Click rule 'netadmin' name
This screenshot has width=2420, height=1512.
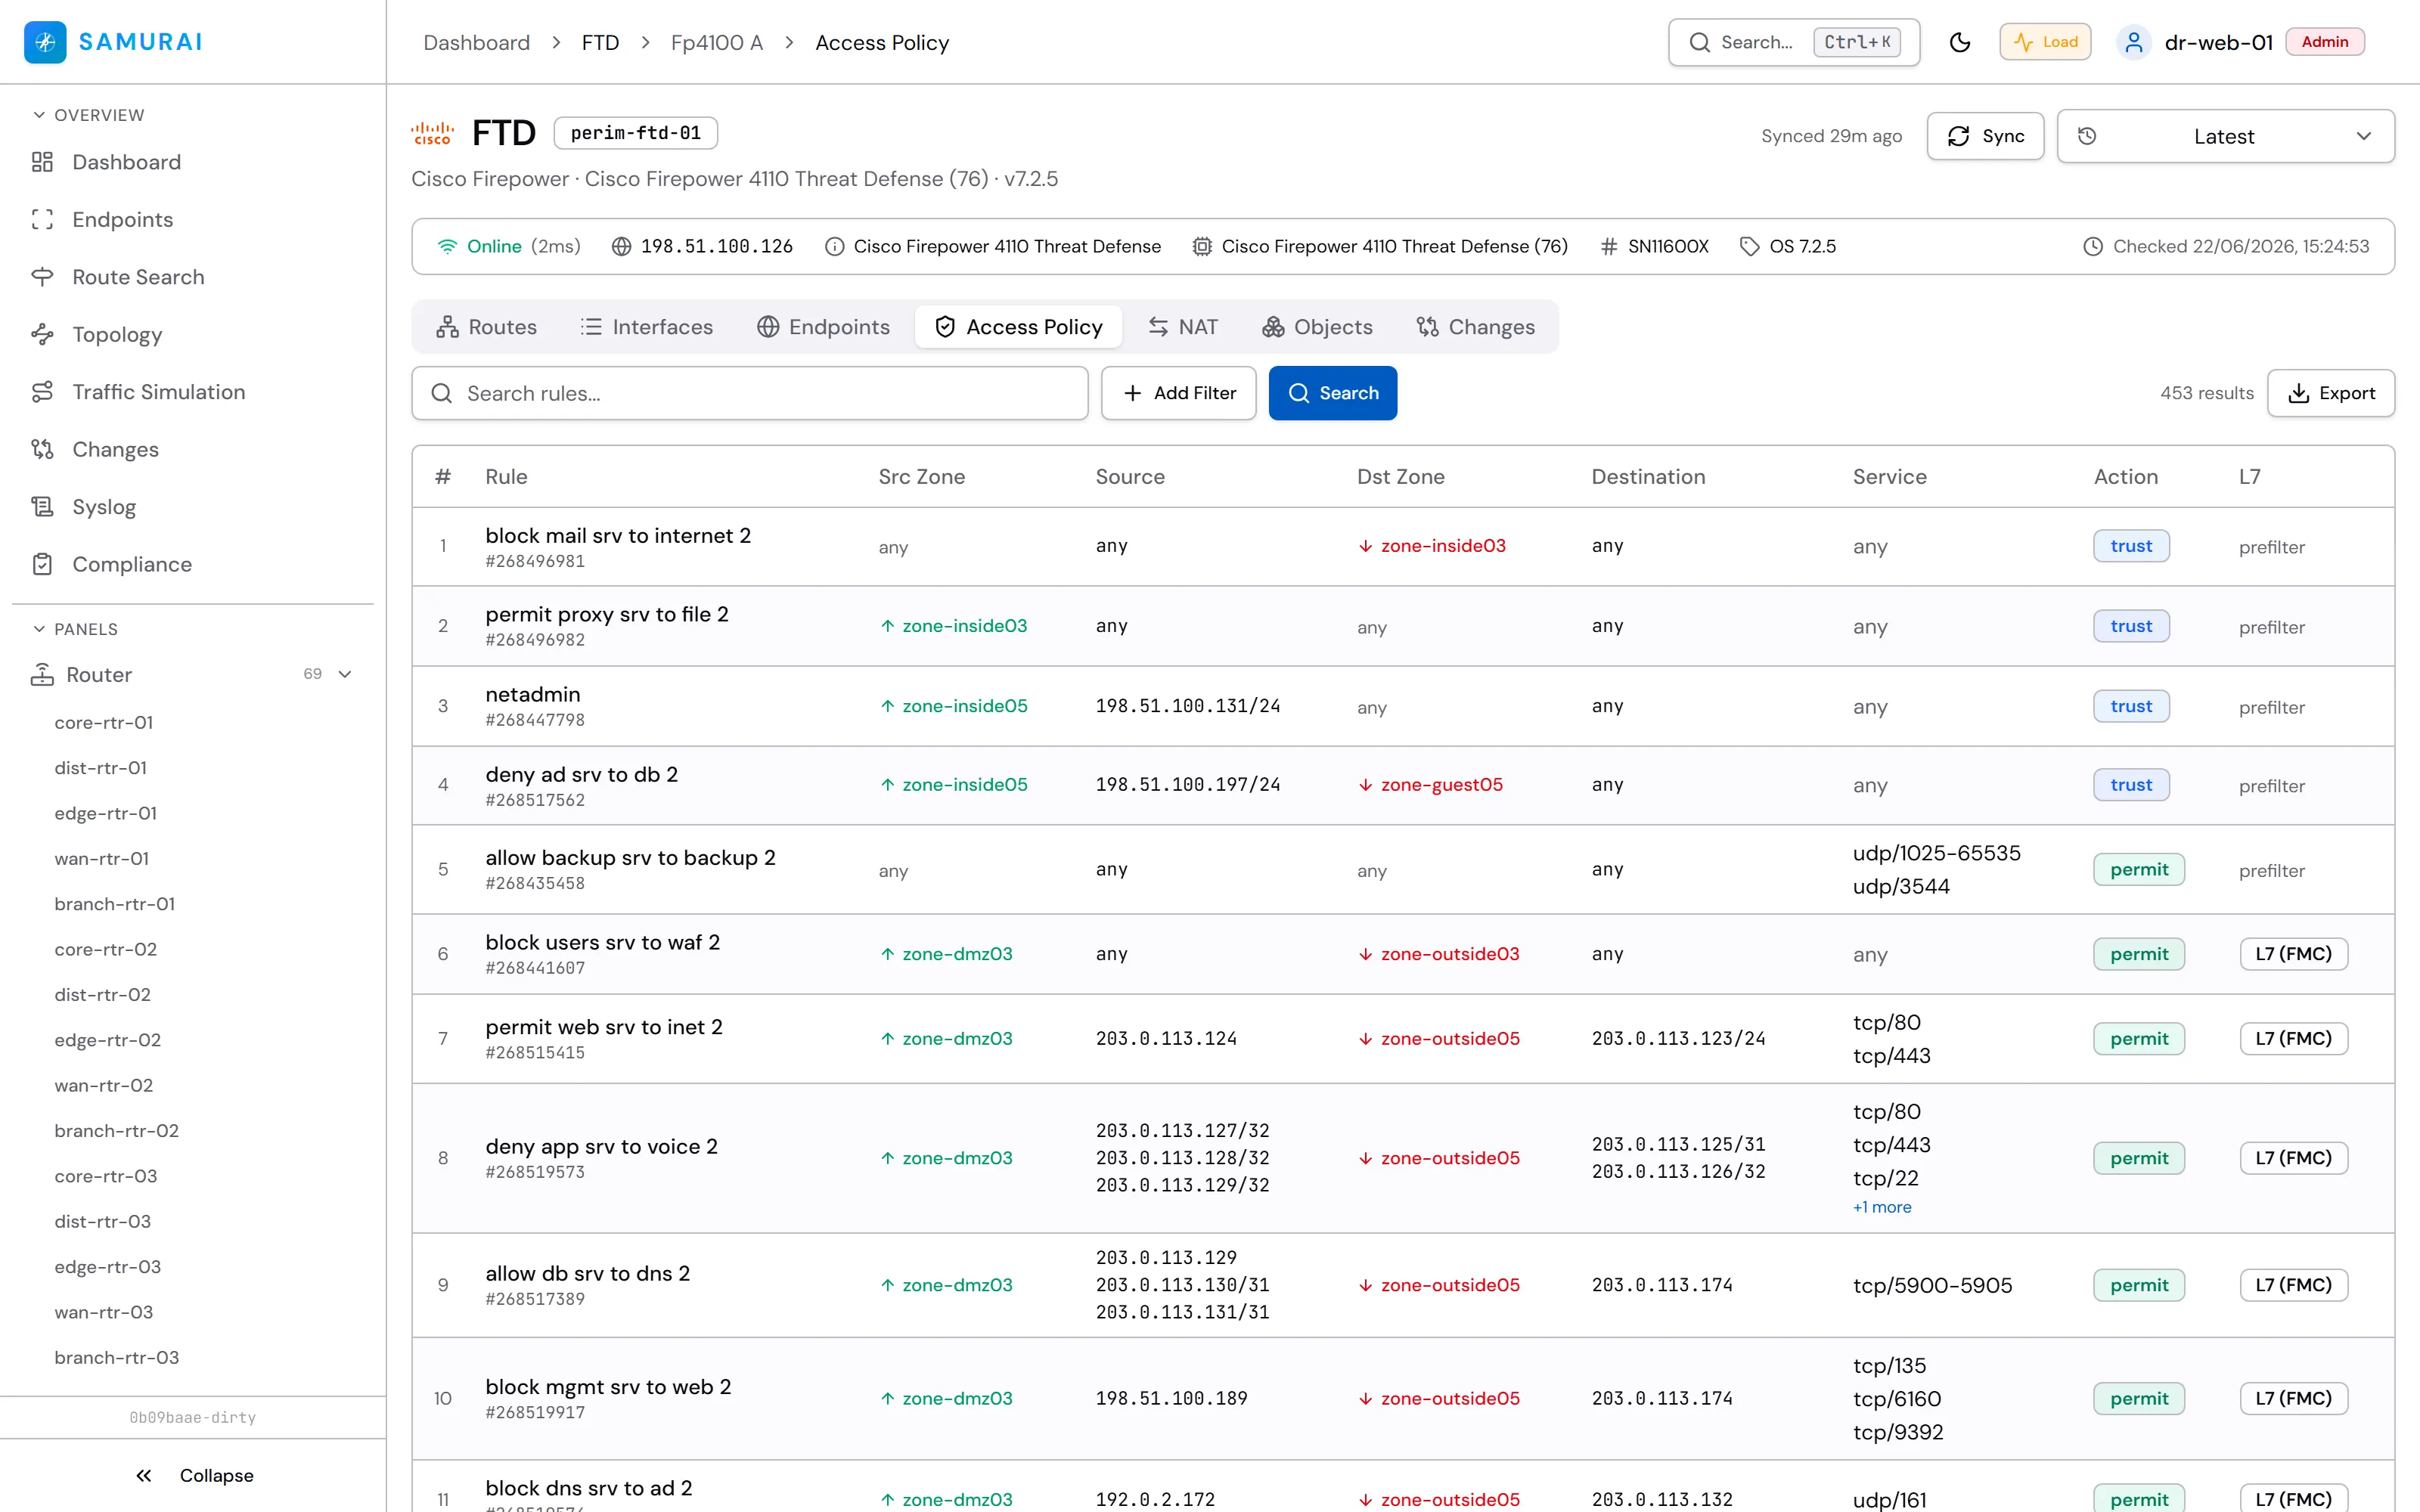(533, 695)
